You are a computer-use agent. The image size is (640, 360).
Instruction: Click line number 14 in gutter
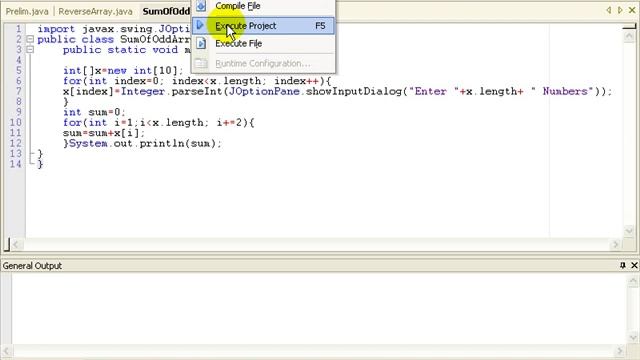tap(16, 164)
